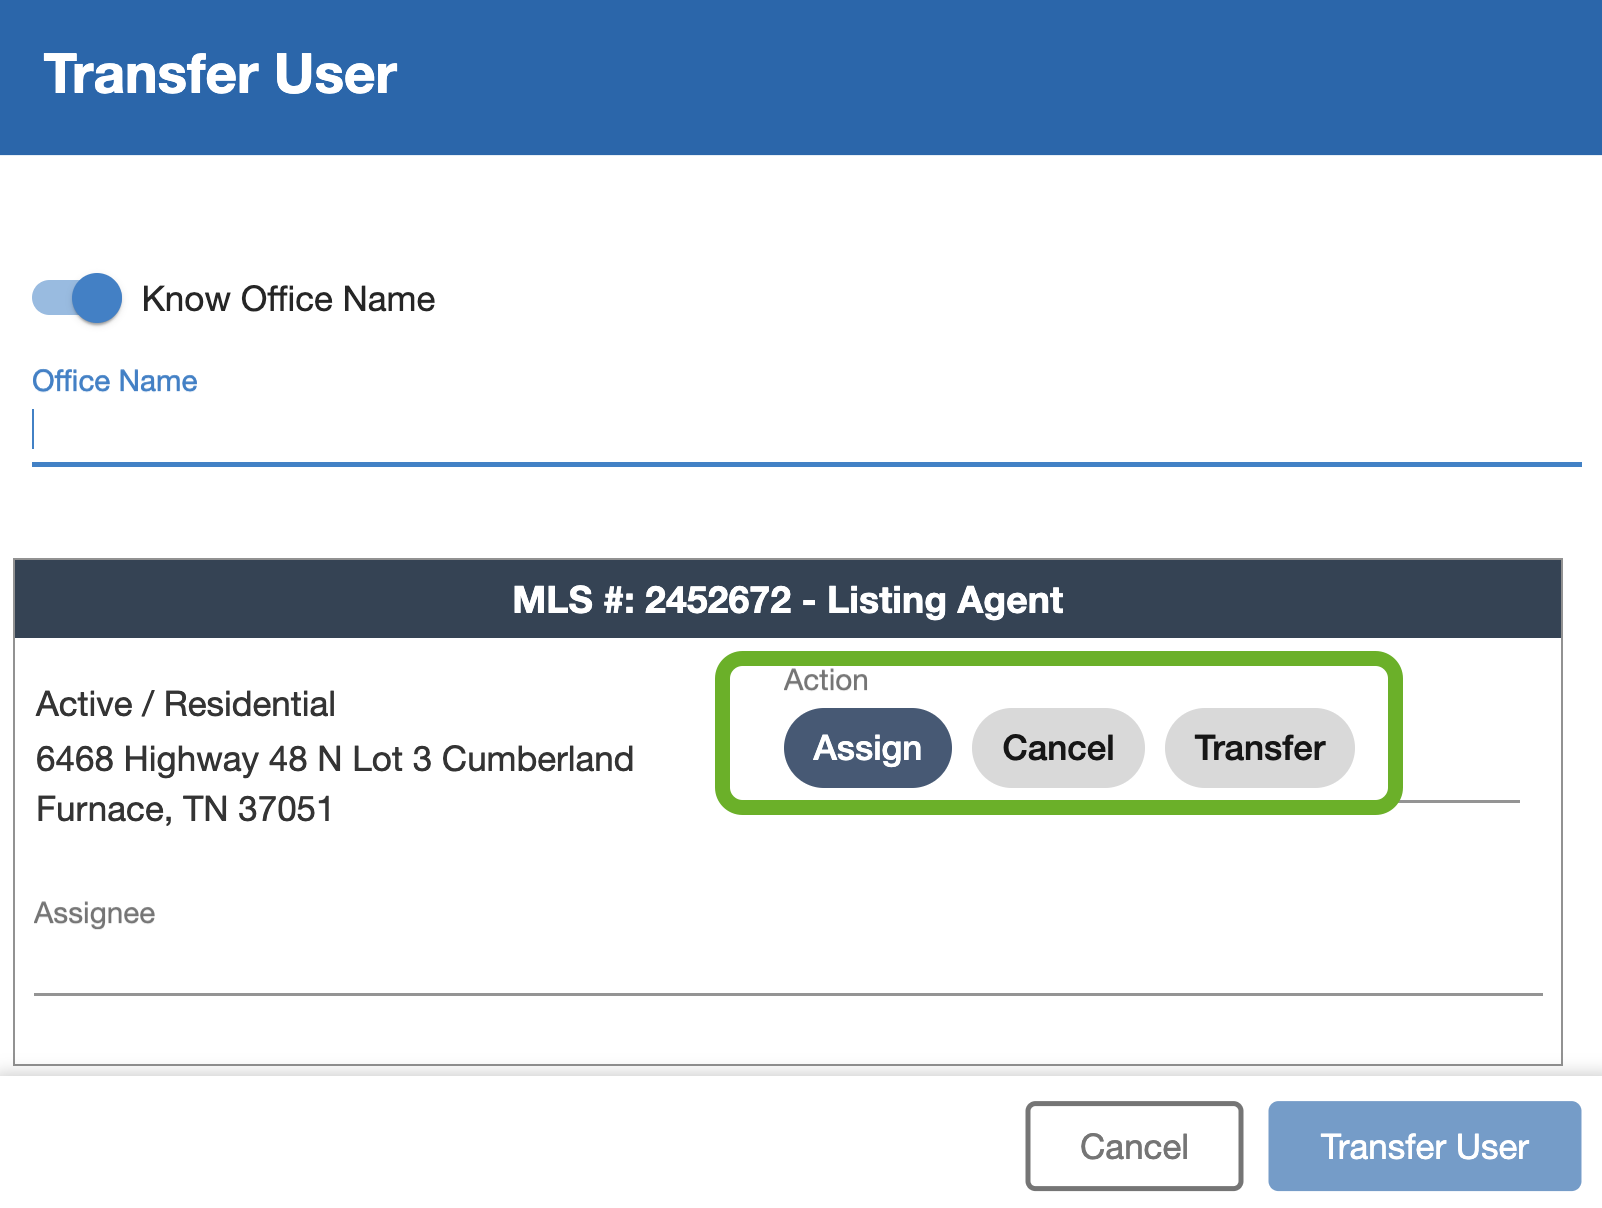Choose Cancel in the Action selector
1602x1208 pixels.
1057,747
